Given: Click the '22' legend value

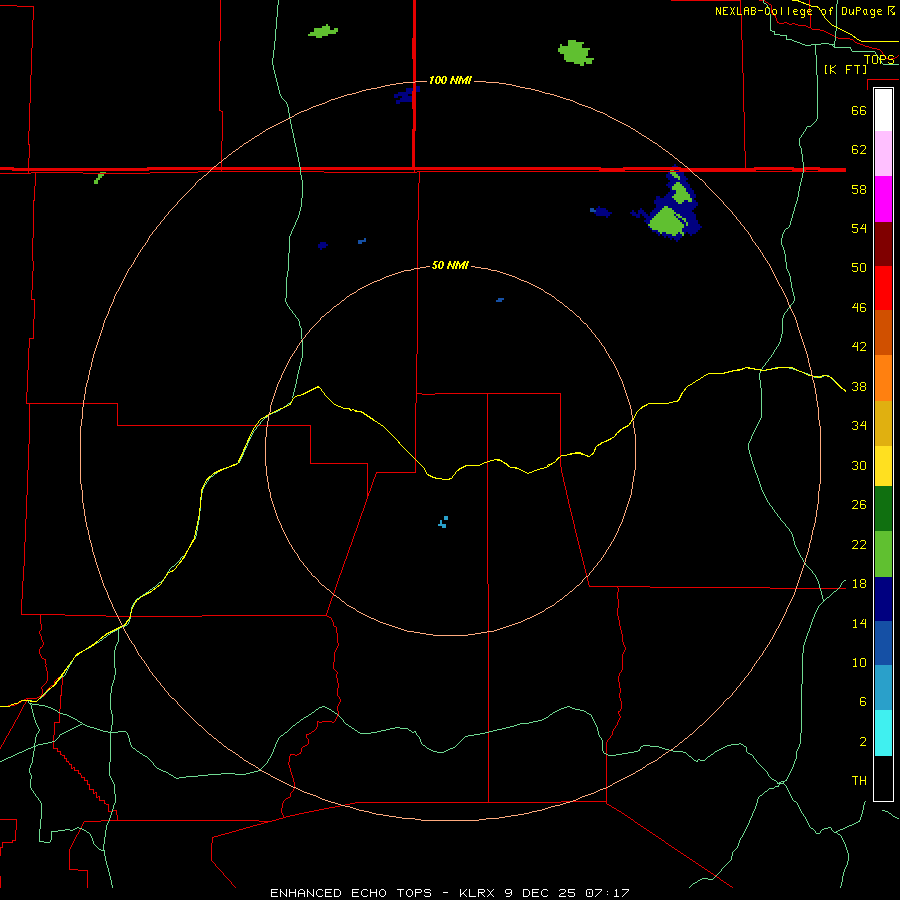Looking at the screenshot, I should pyautogui.click(x=859, y=545).
